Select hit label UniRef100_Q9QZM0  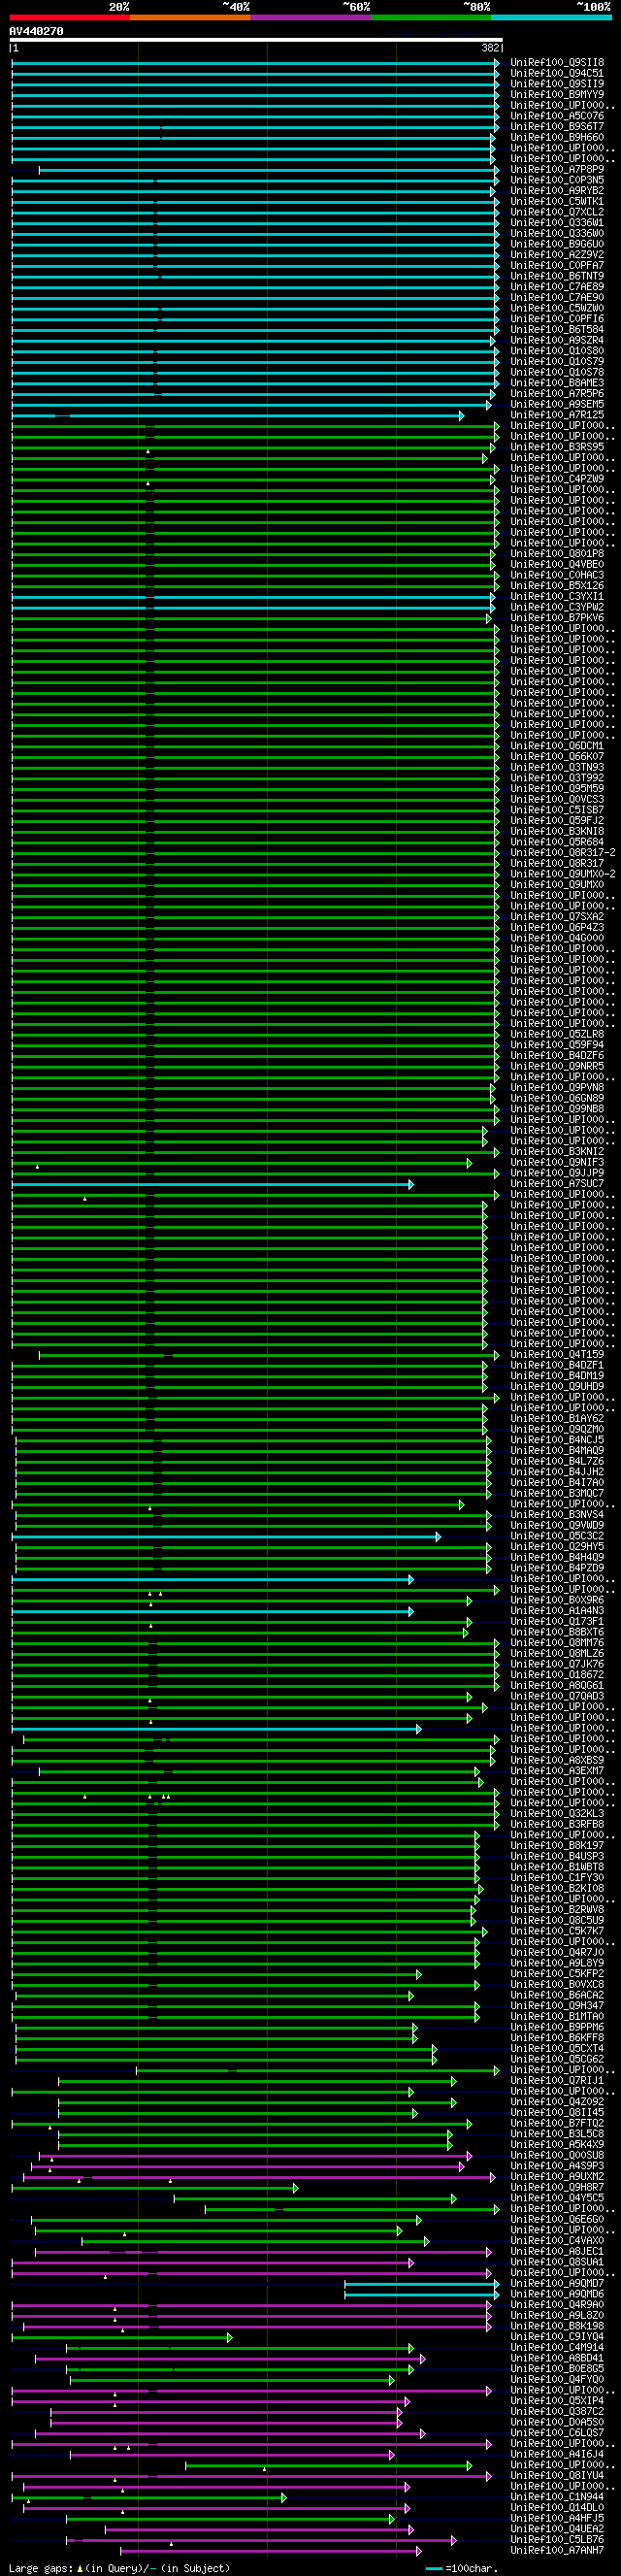557,1429
